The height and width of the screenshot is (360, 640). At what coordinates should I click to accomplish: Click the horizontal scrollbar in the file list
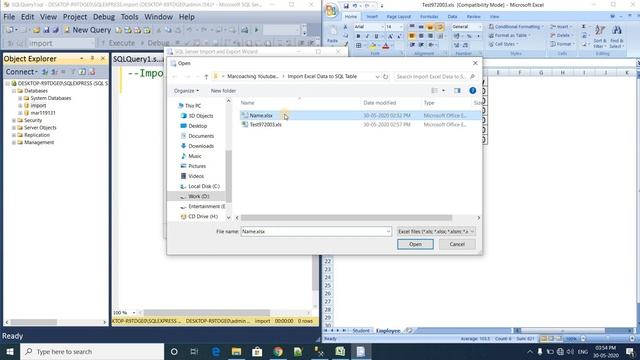pyautogui.click(x=346, y=218)
